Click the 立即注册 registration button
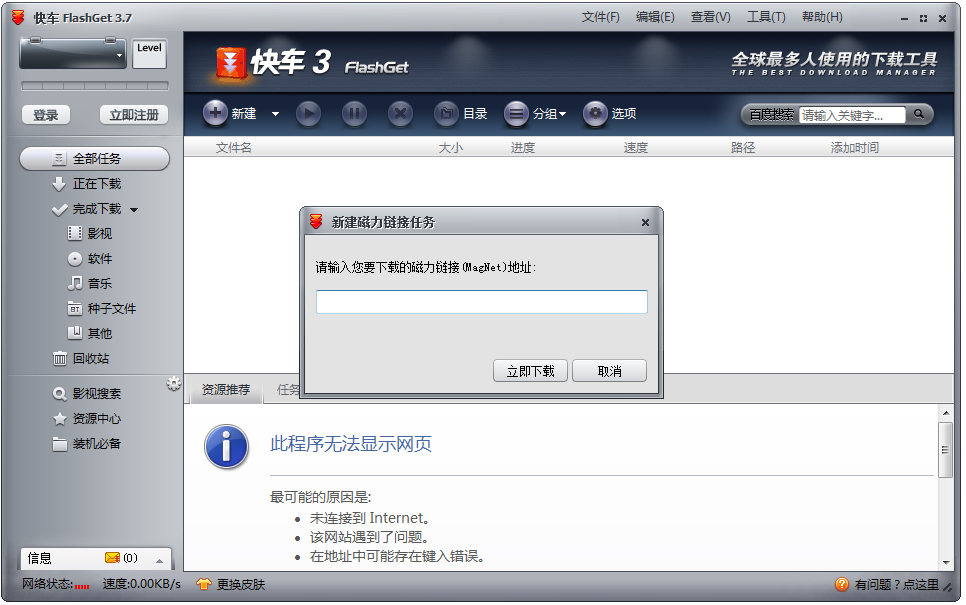The image size is (966, 605). [133, 114]
